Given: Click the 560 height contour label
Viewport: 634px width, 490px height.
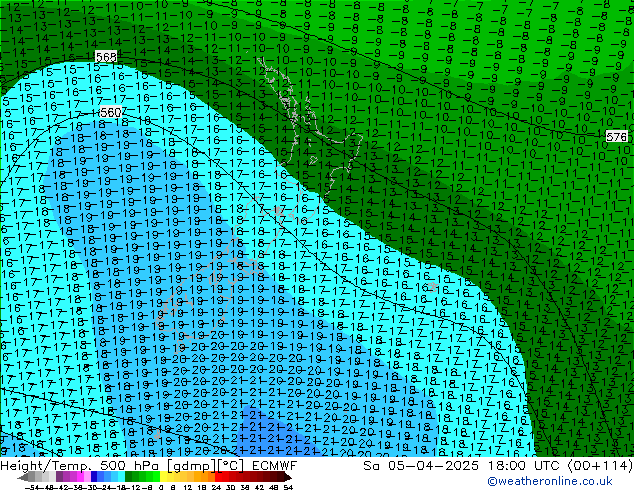Looking at the screenshot, I should point(110,112).
